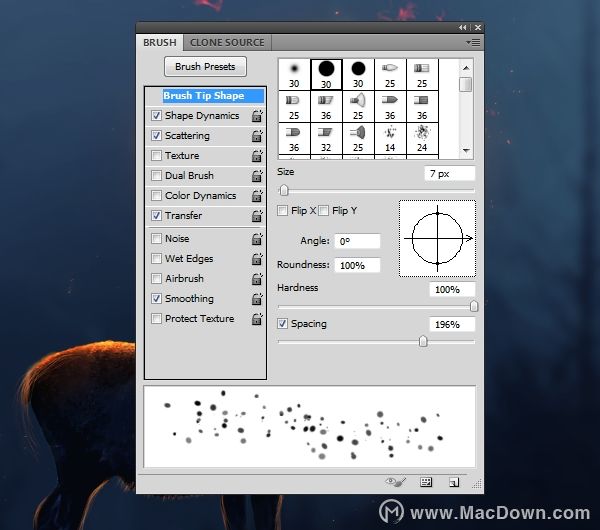600x530 pixels.
Task: Click the Roundness value field
Action: [x=357, y=265]
